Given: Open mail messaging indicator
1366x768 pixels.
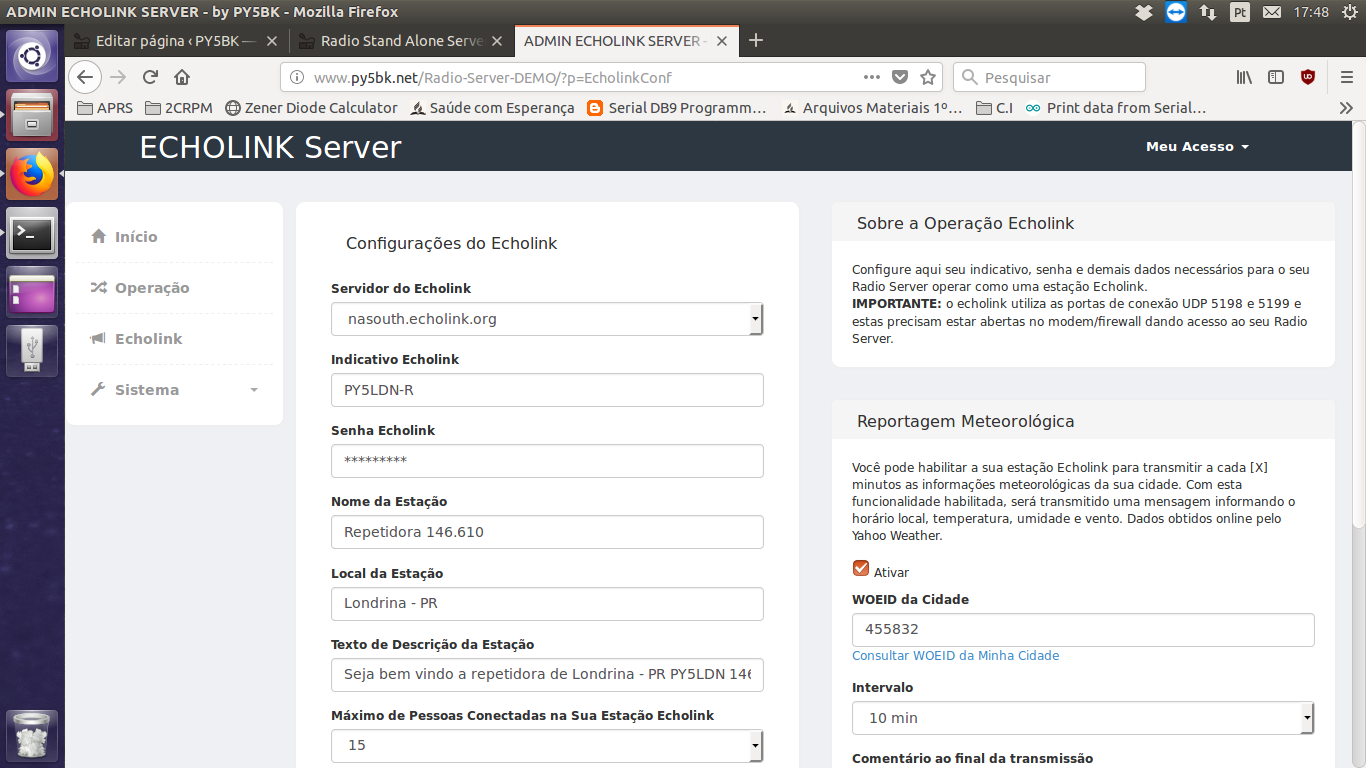Looking at the screenshot, I should coord(1272,12).
